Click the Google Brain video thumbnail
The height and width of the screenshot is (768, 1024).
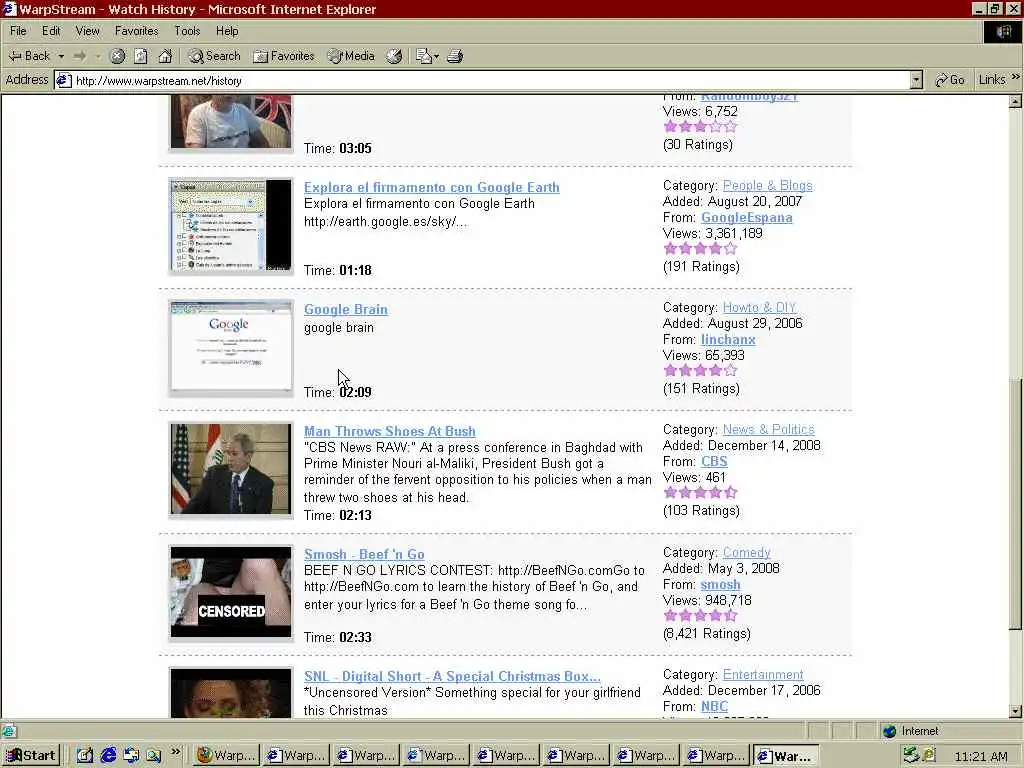click(x=231, y=348)
